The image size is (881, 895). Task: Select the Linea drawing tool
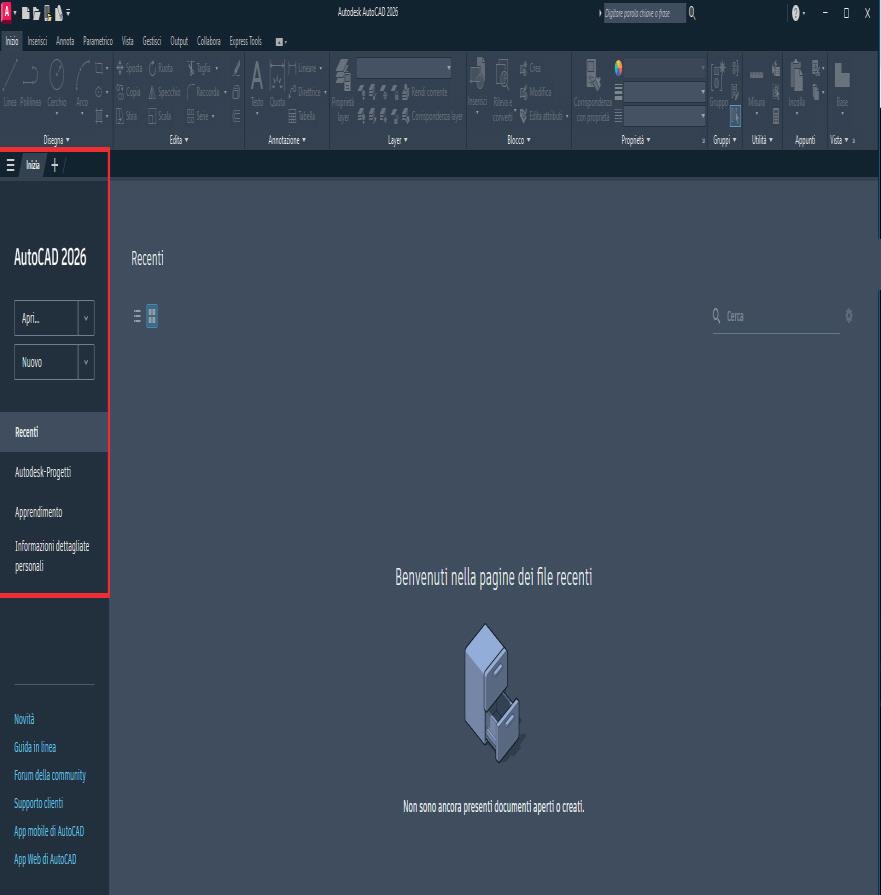[x=10, y=83]
